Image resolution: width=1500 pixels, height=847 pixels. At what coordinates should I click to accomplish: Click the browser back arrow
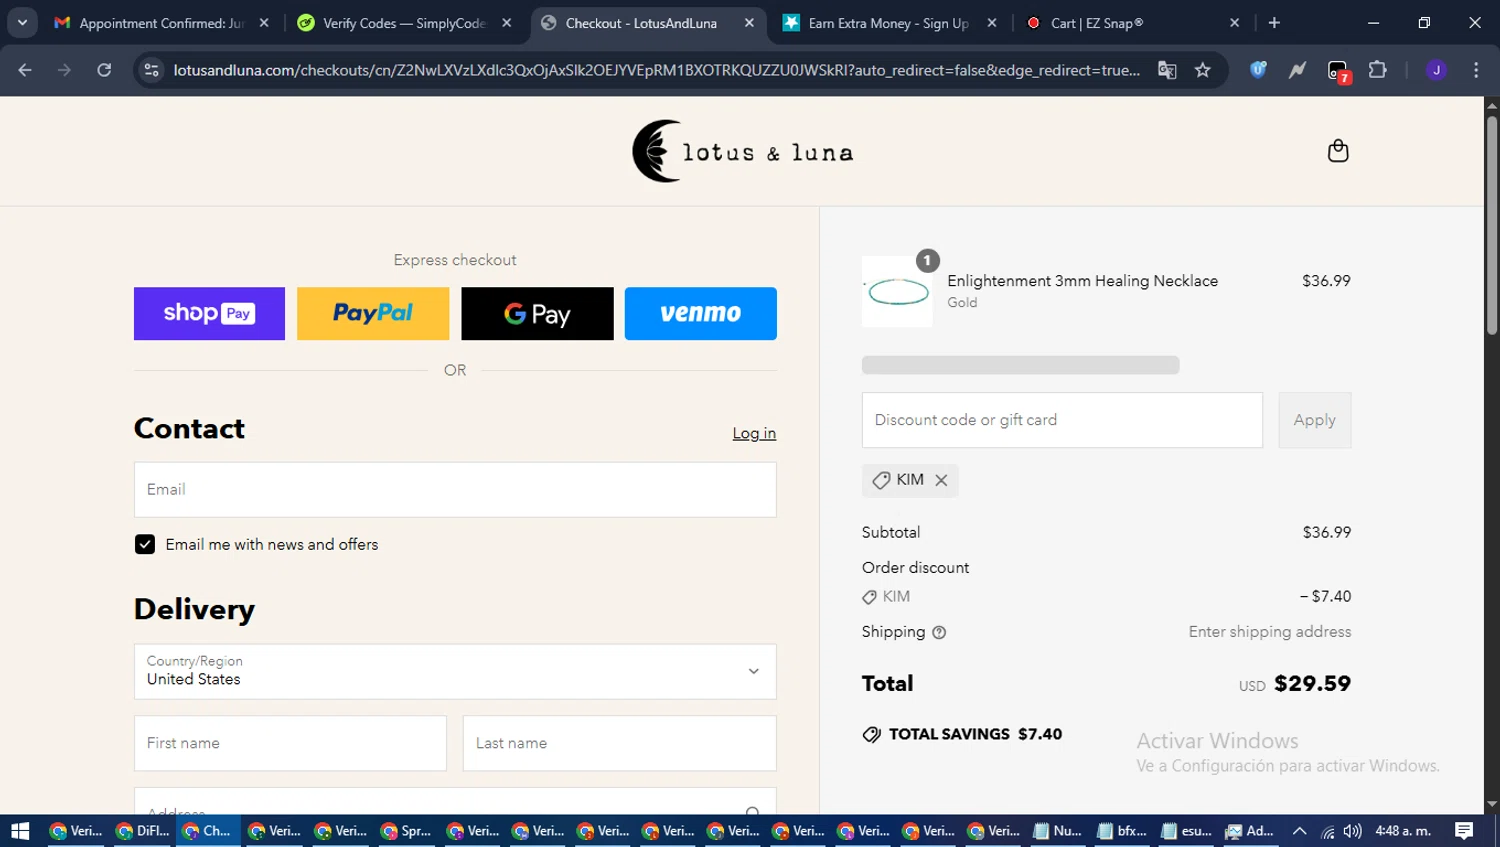tap(25, 70)
